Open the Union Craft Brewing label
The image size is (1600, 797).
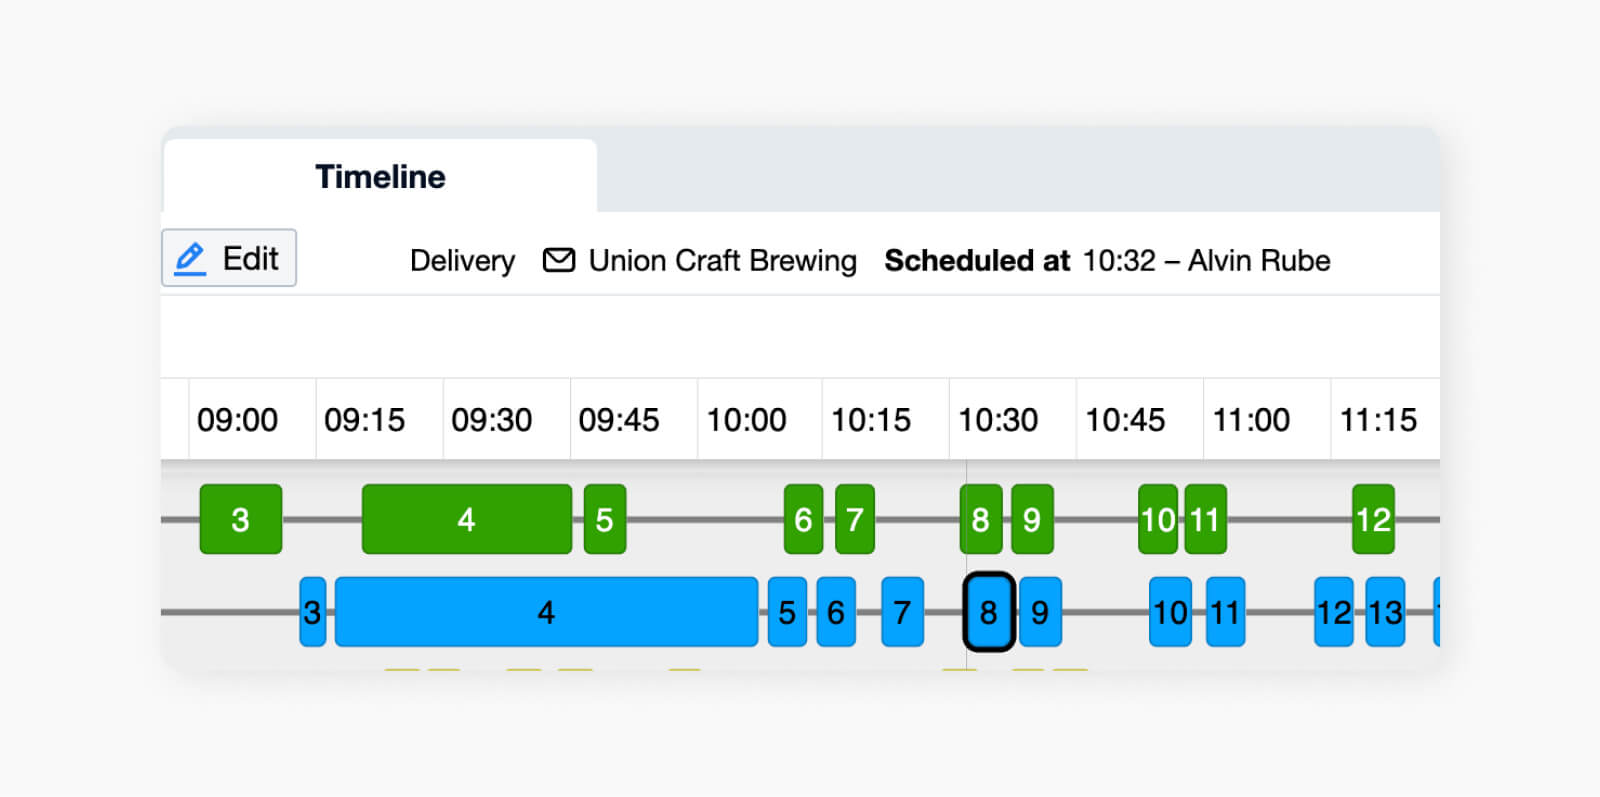722,260
